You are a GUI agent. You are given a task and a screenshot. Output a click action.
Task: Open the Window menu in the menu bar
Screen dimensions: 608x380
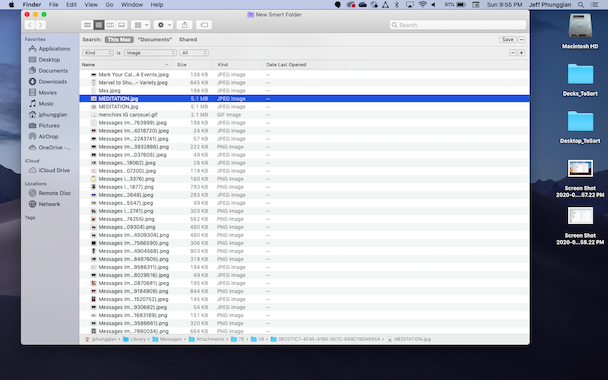[132, 5]
